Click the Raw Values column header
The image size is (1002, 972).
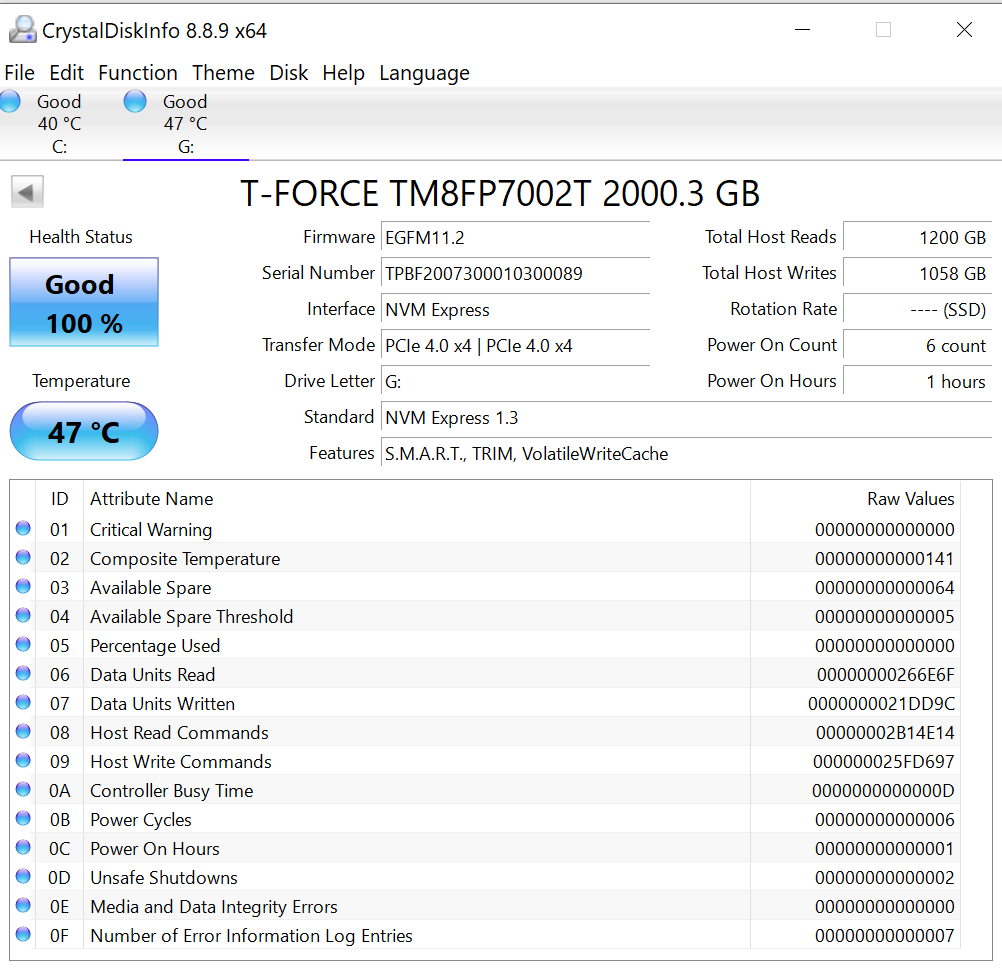pos(909,498)
